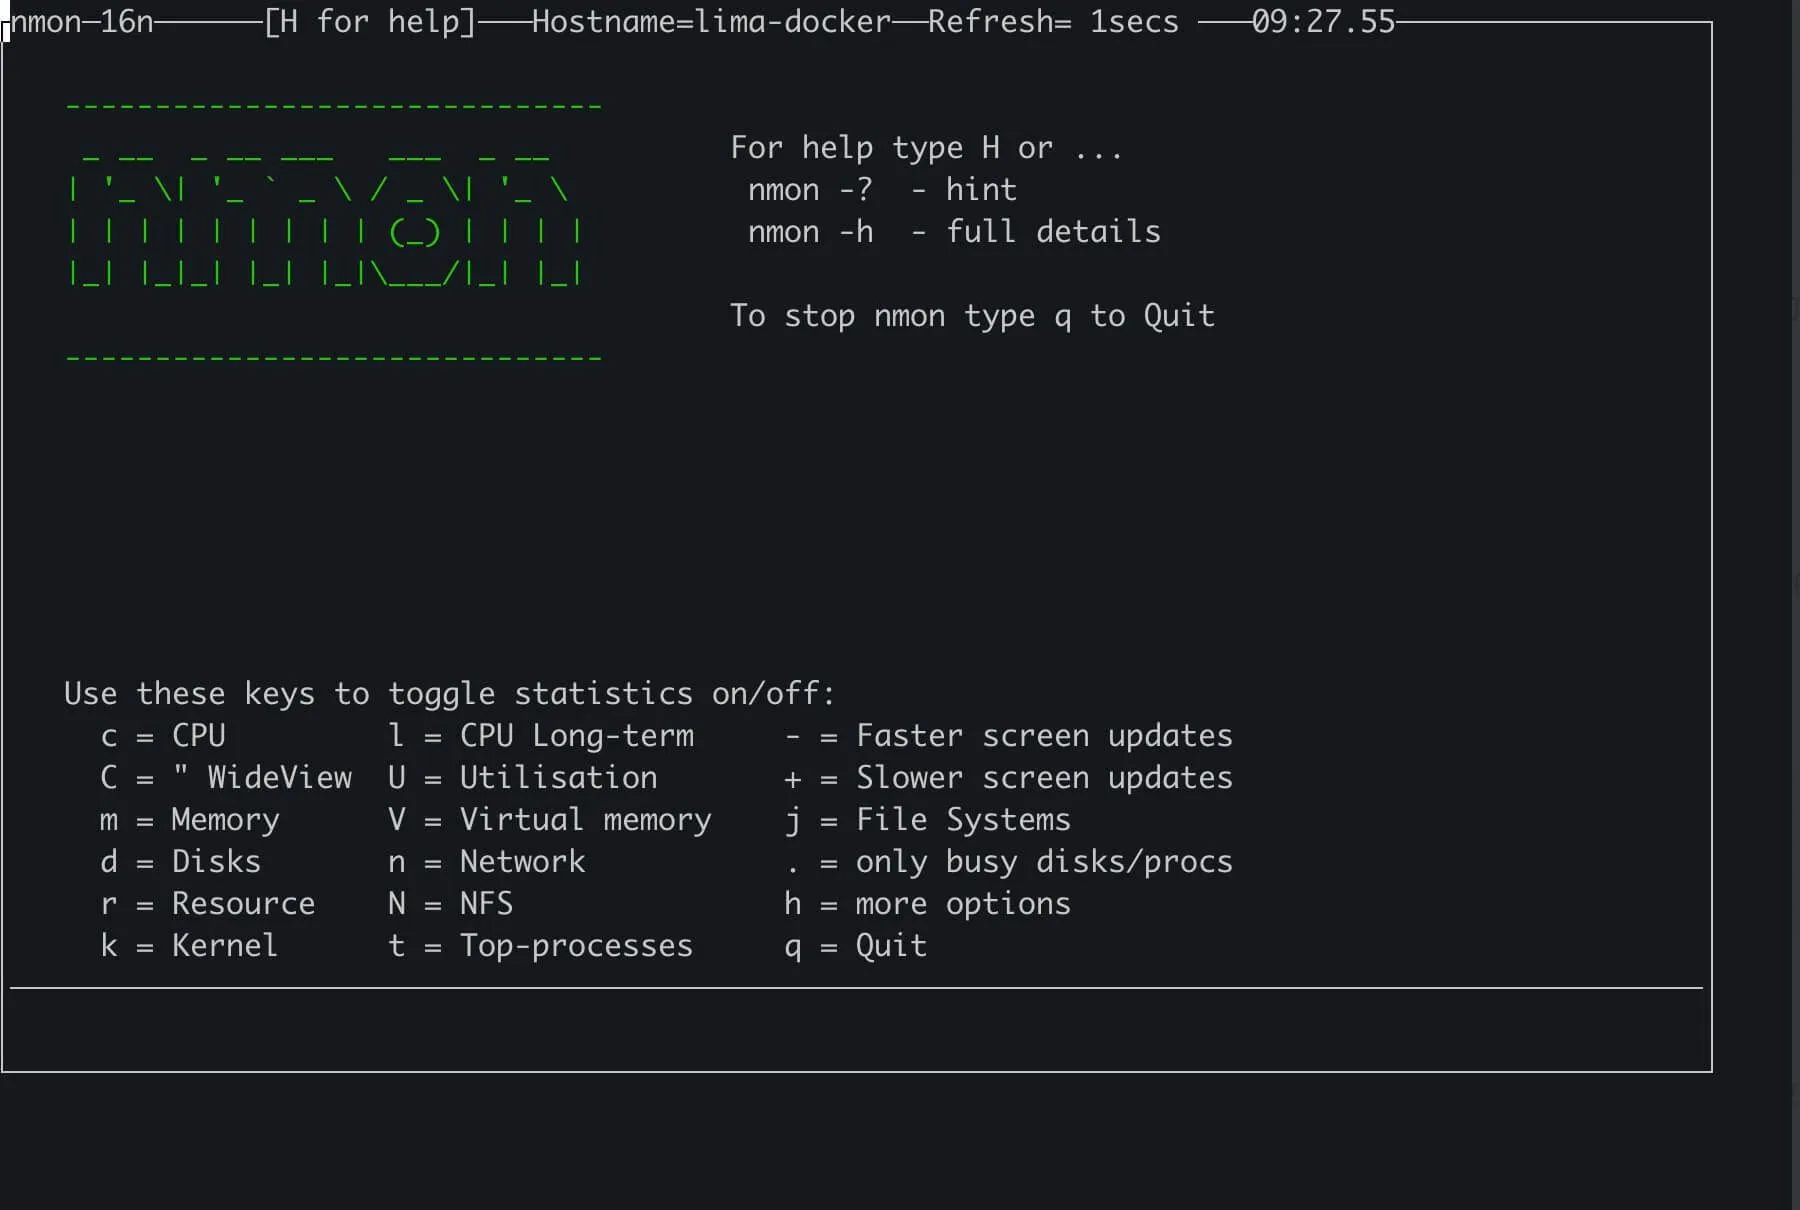
Task: Click the '[H for help]' header text
Action: point(370,21)
